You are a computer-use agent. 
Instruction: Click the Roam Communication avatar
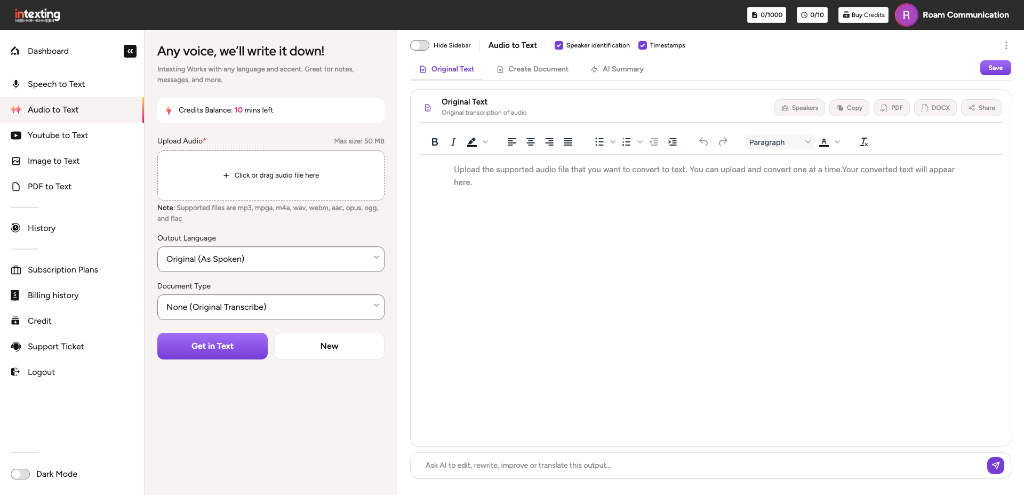pos(906,14)
